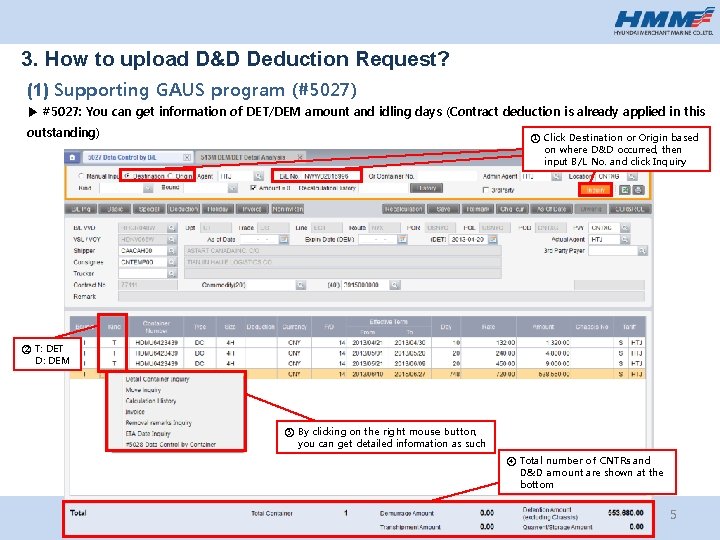Viewport: 720px width, 540px height.
Task: Click the Chg. Cur button
Action: pyautogui.click(x=512, y=209)
